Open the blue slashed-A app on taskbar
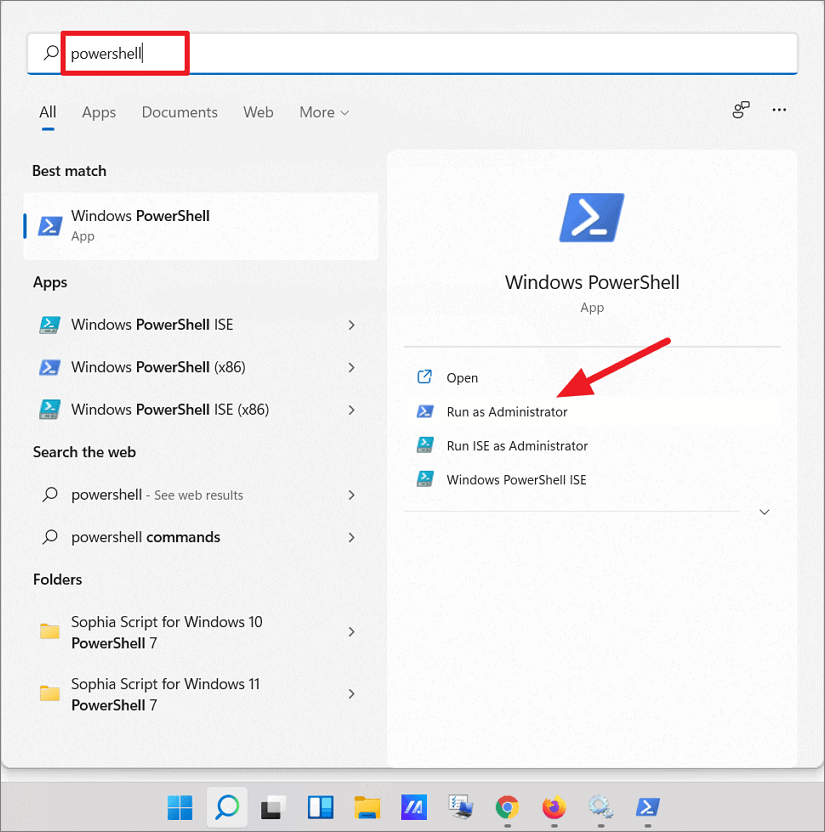Viewport: 825px width, 832px height. (414, 808)
